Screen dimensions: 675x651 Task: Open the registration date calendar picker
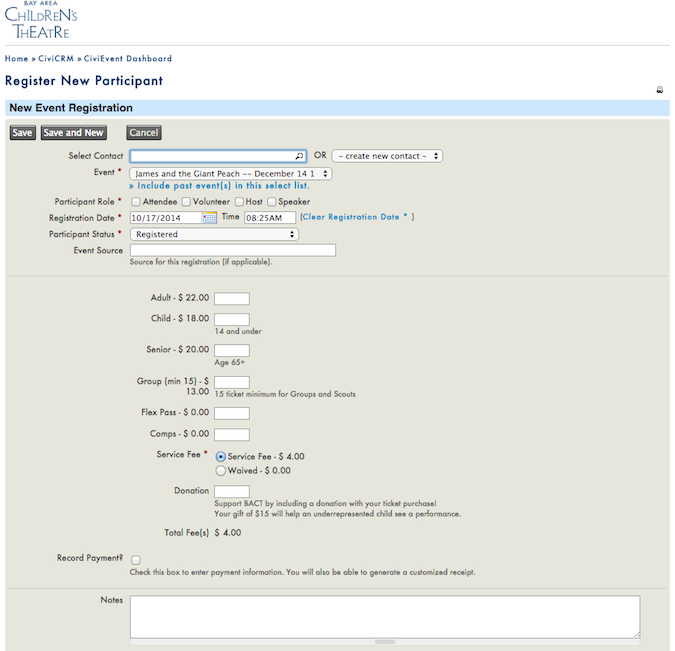[209, 218]
